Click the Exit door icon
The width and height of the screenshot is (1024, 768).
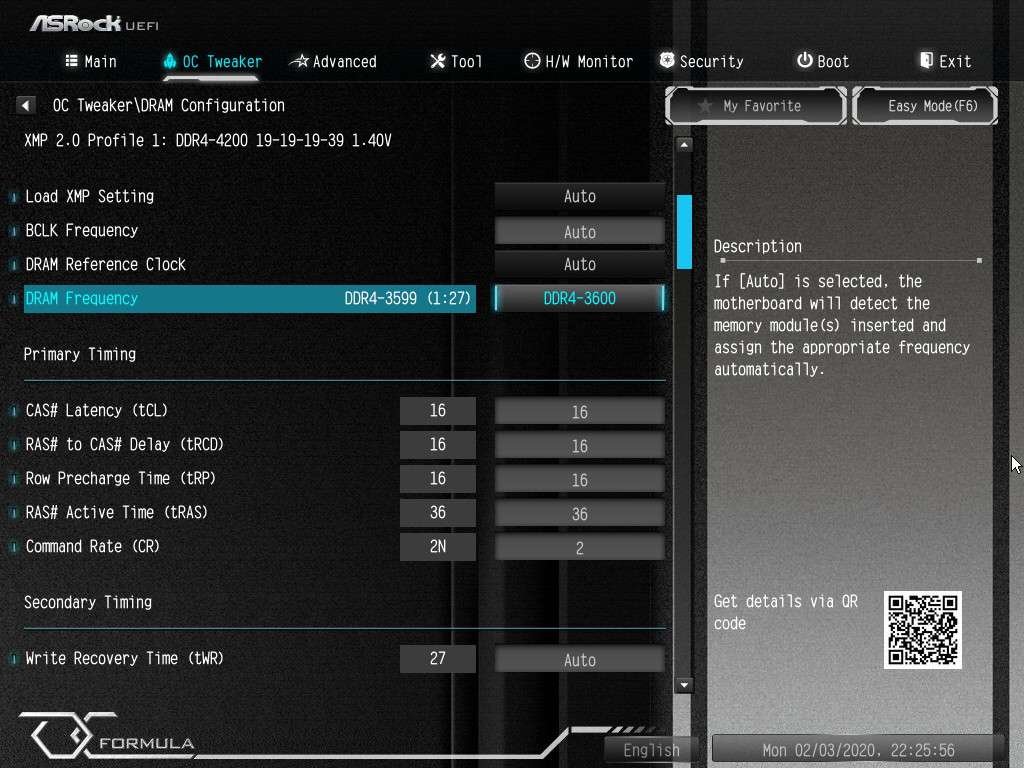pyautogui.click(x=926, y=61)
